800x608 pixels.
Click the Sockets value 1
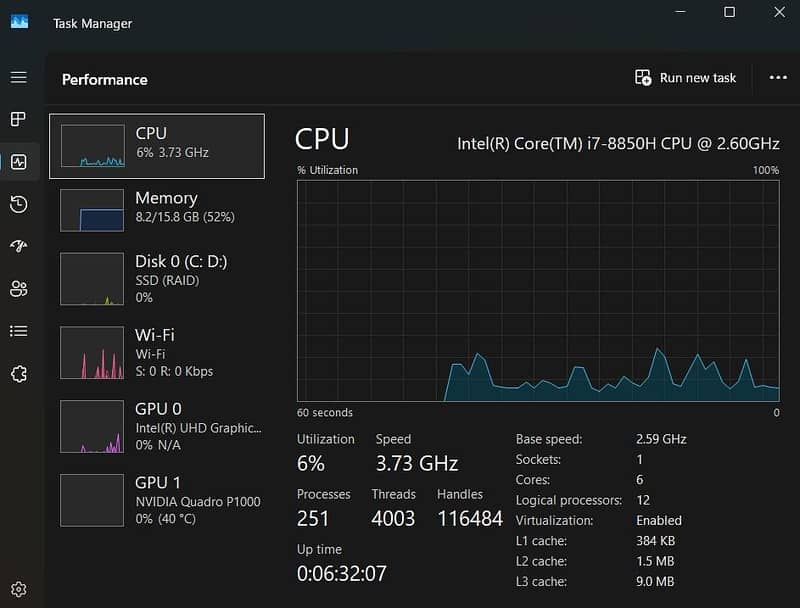(x=639, y=460)
